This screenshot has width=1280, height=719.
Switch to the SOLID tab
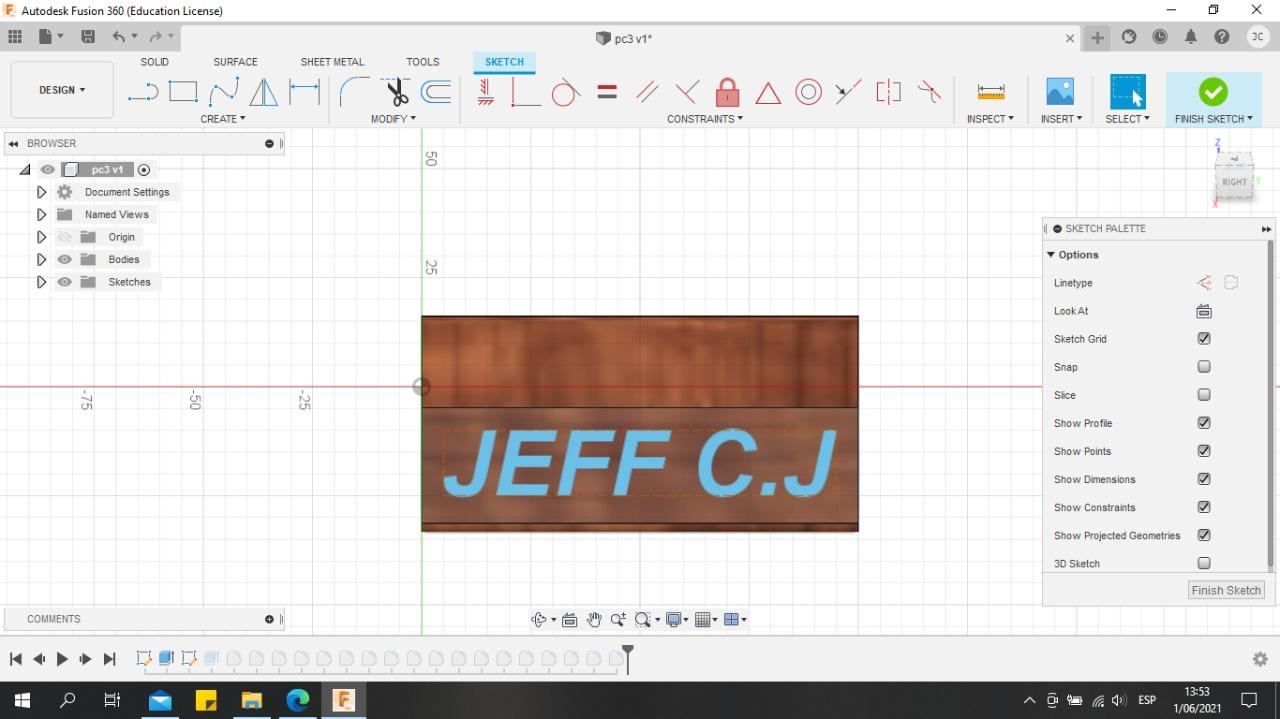[154, 62]
